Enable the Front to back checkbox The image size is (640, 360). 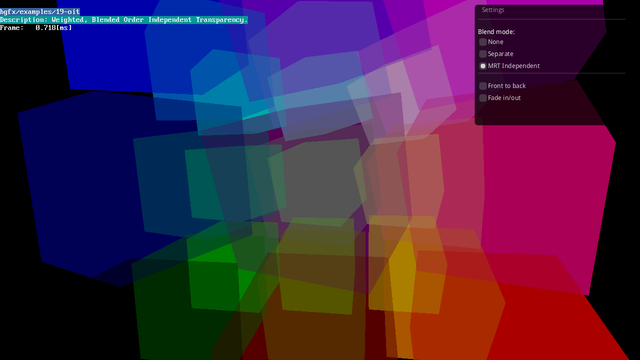coord(483,86)
